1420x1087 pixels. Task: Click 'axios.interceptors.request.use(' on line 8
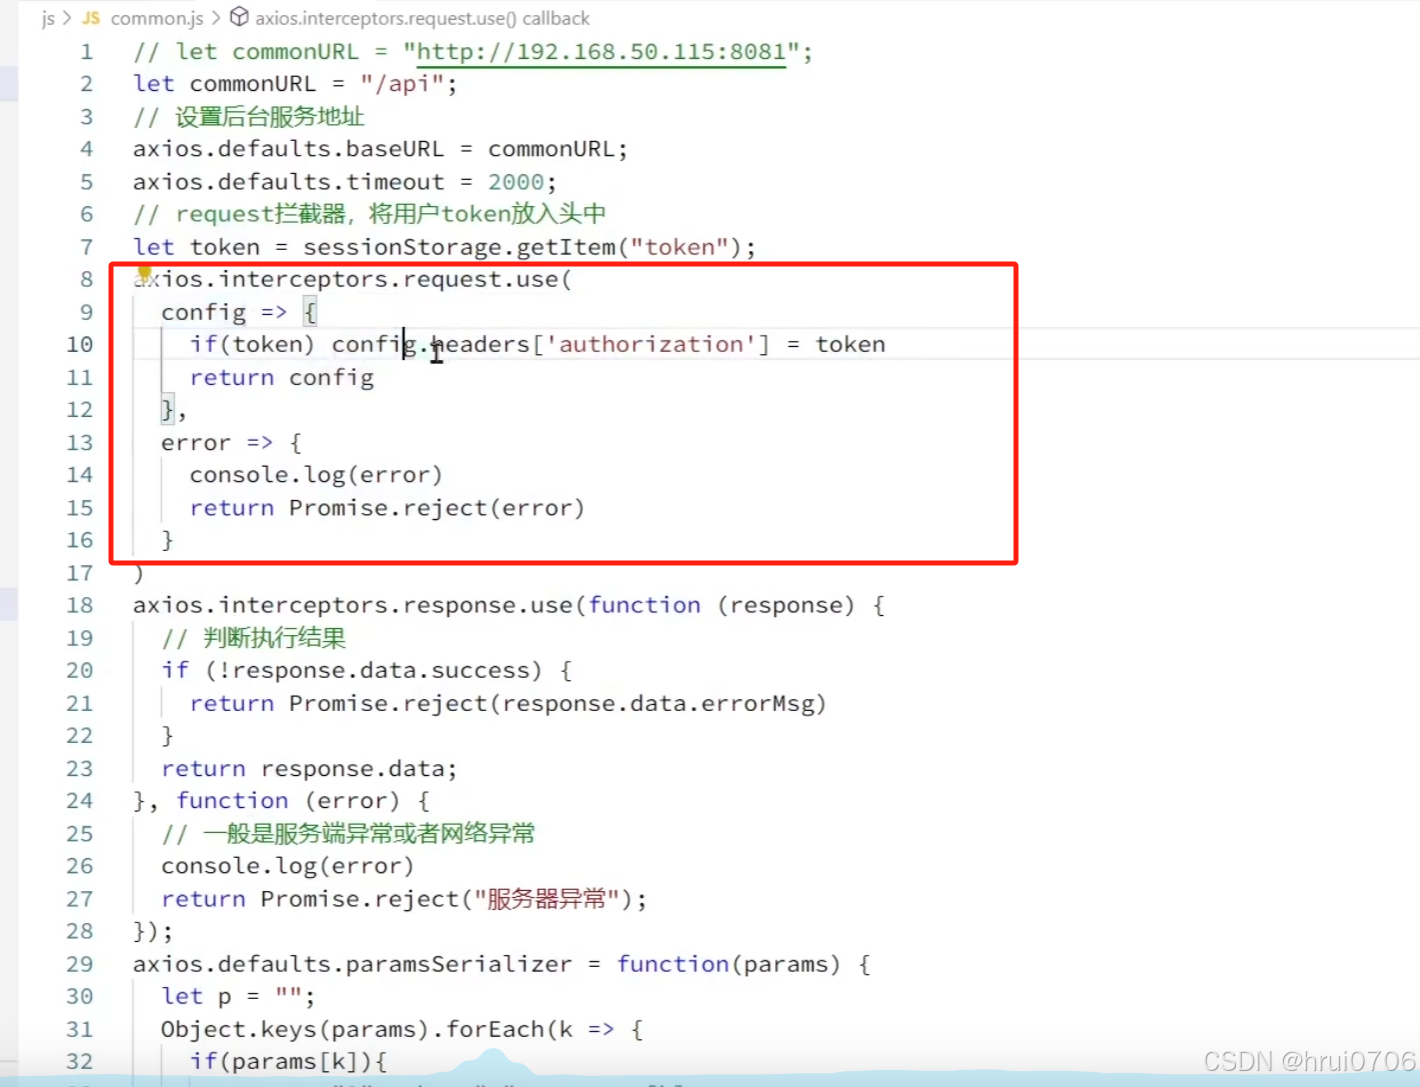click(x=352, y=279)
